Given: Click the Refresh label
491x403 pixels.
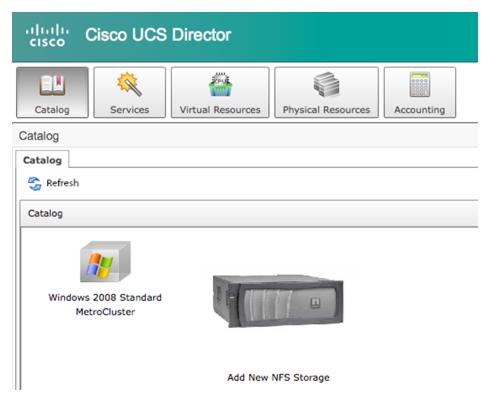Looking at the screenshot, I should [63, 183].
